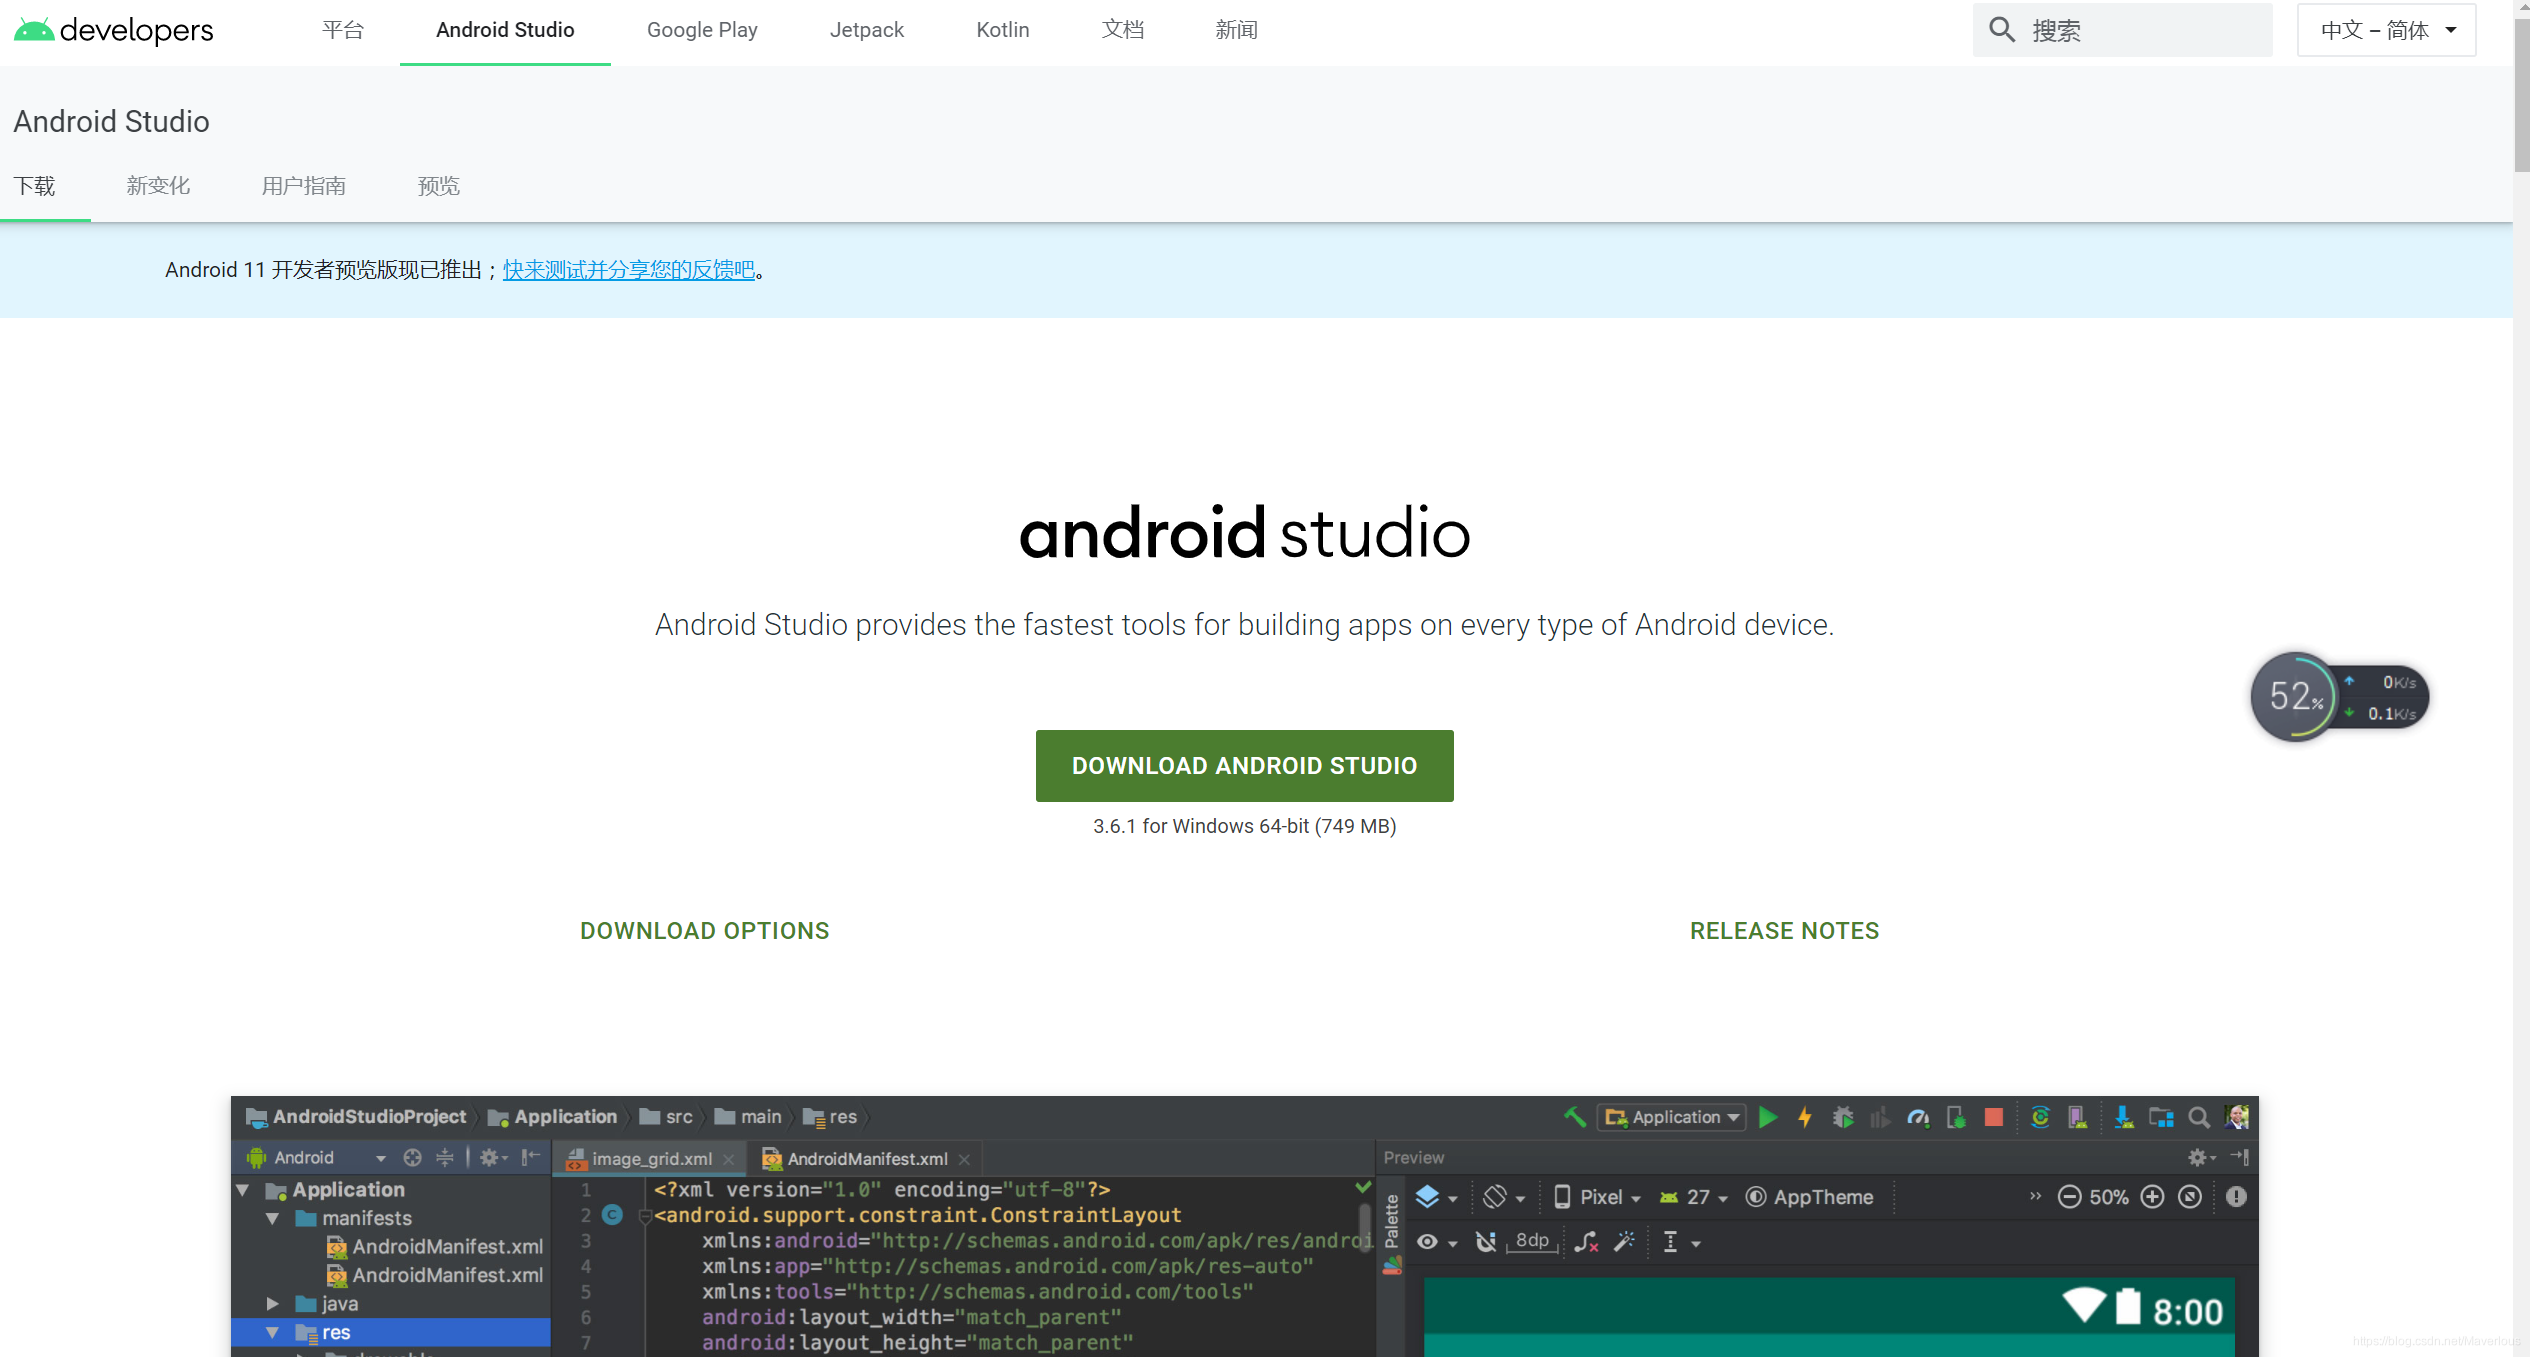Click the infer constraints magic wand icon
The height and width of the screenshot is (1357, 2530).
[1625, 1242]
